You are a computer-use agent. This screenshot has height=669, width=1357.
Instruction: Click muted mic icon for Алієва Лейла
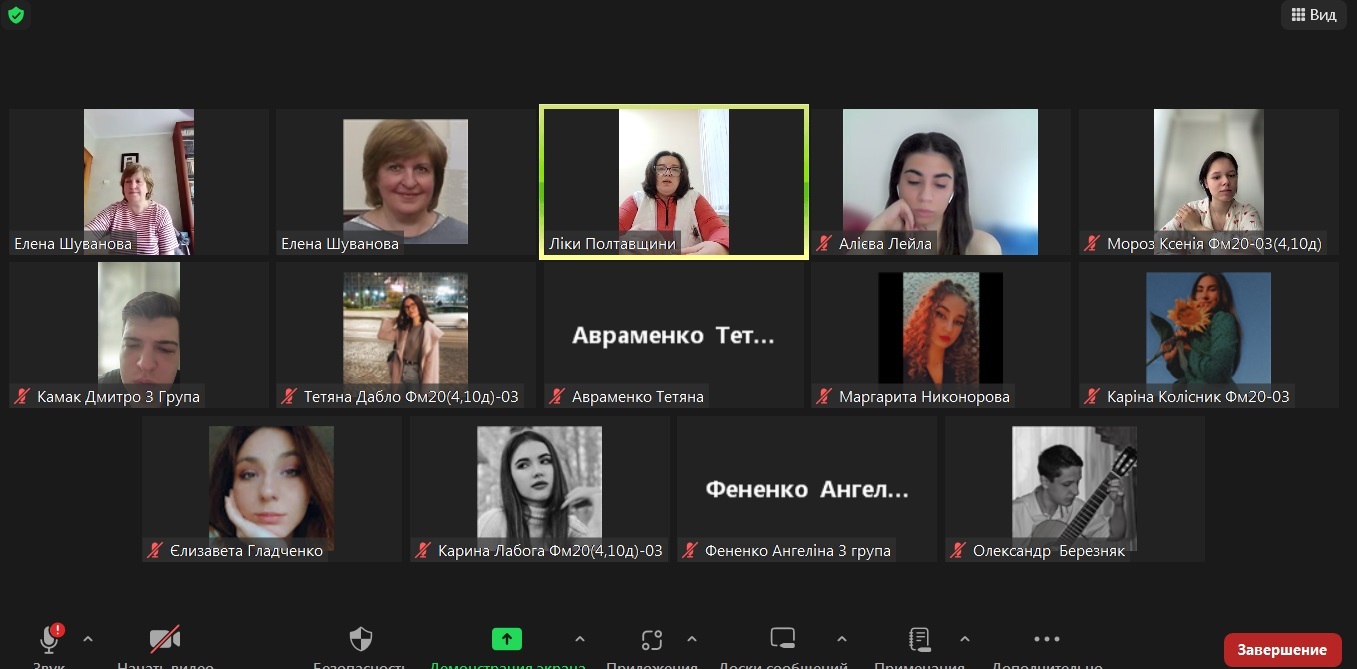(826, 243)
